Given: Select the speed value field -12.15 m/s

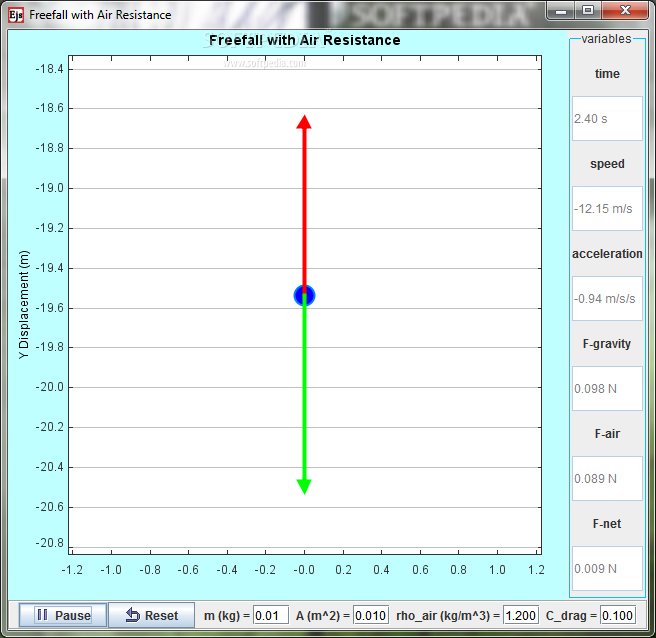Looking at the screenshot, I should [x=607, y=209].
